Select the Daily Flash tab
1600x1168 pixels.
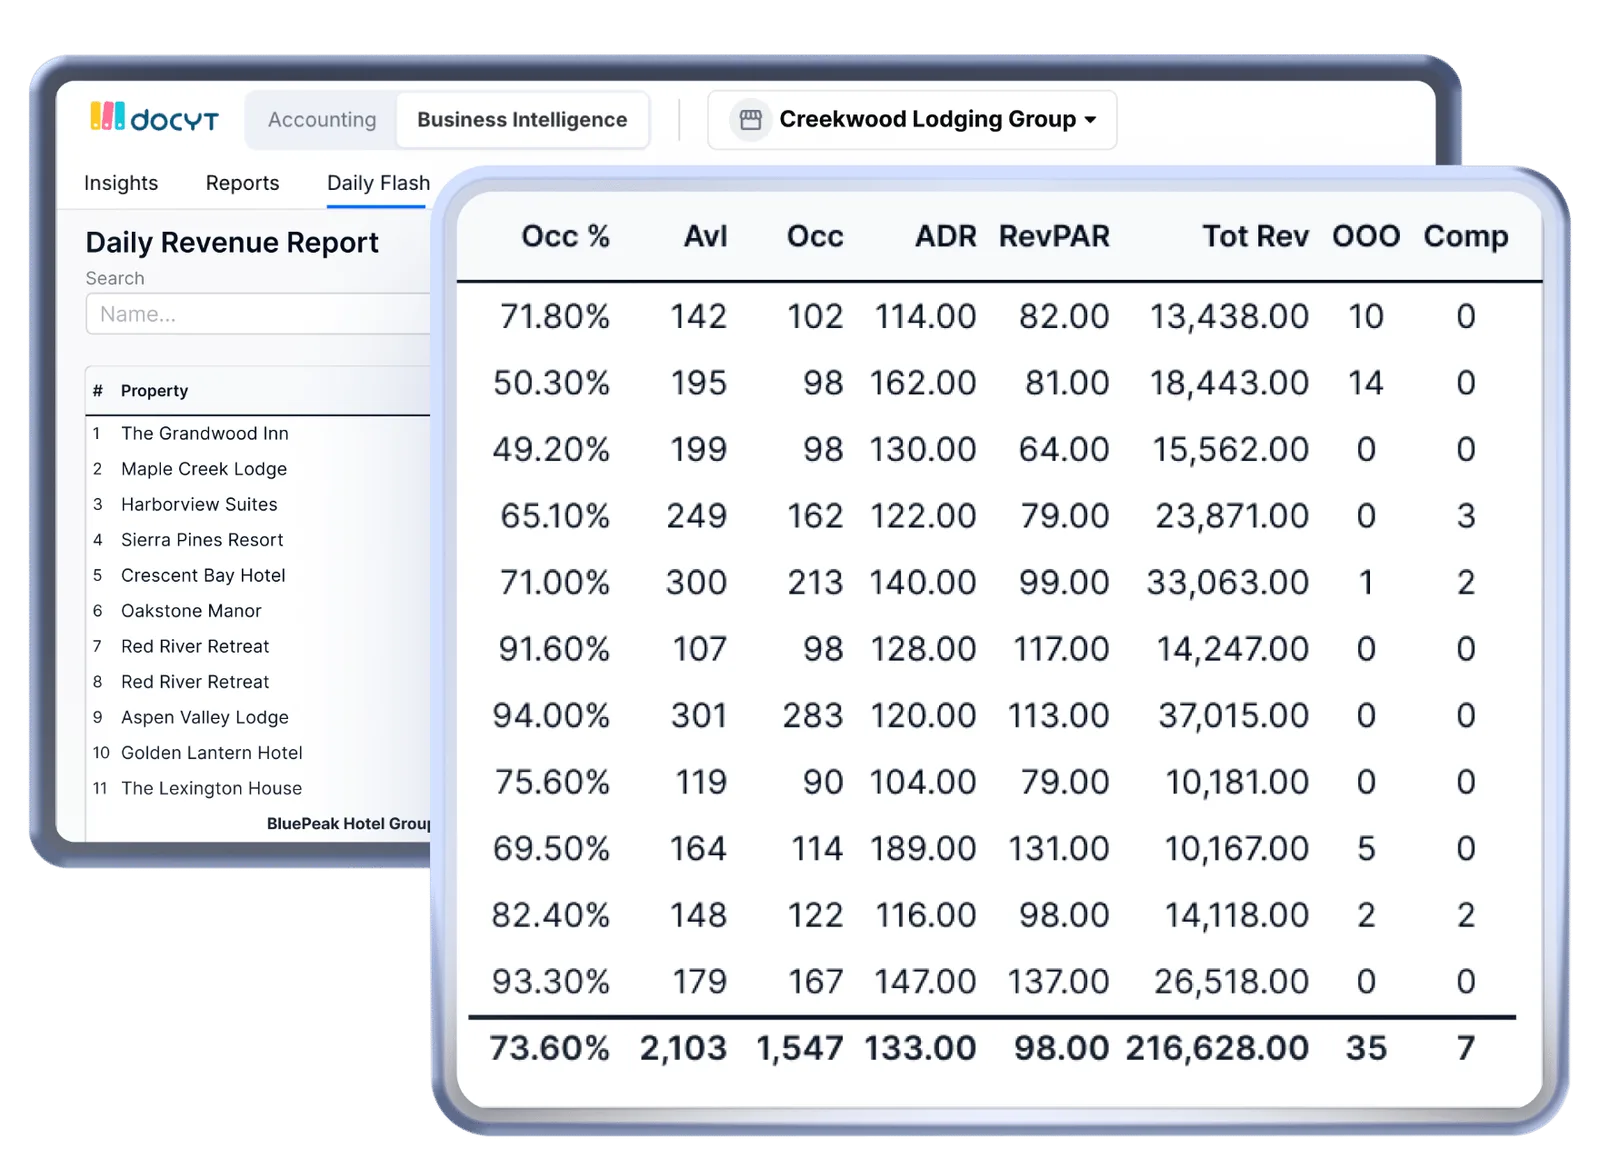coord(378,183)
